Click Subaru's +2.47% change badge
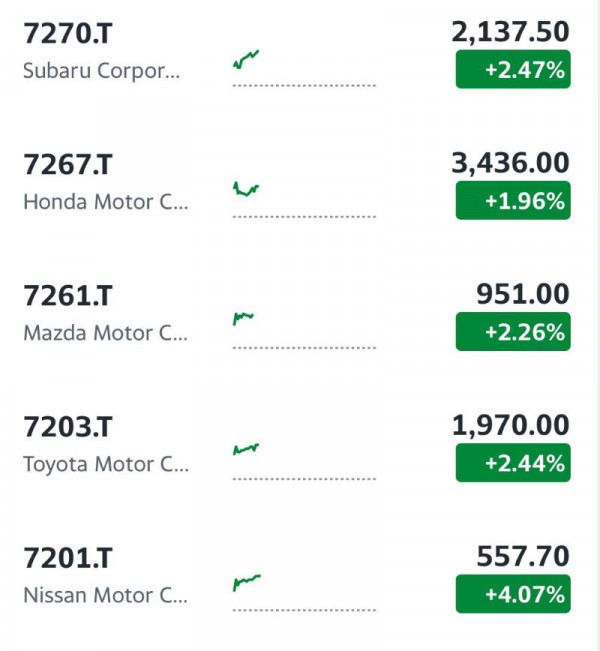Viewport: 600px width, 651px height. [513, 69]
